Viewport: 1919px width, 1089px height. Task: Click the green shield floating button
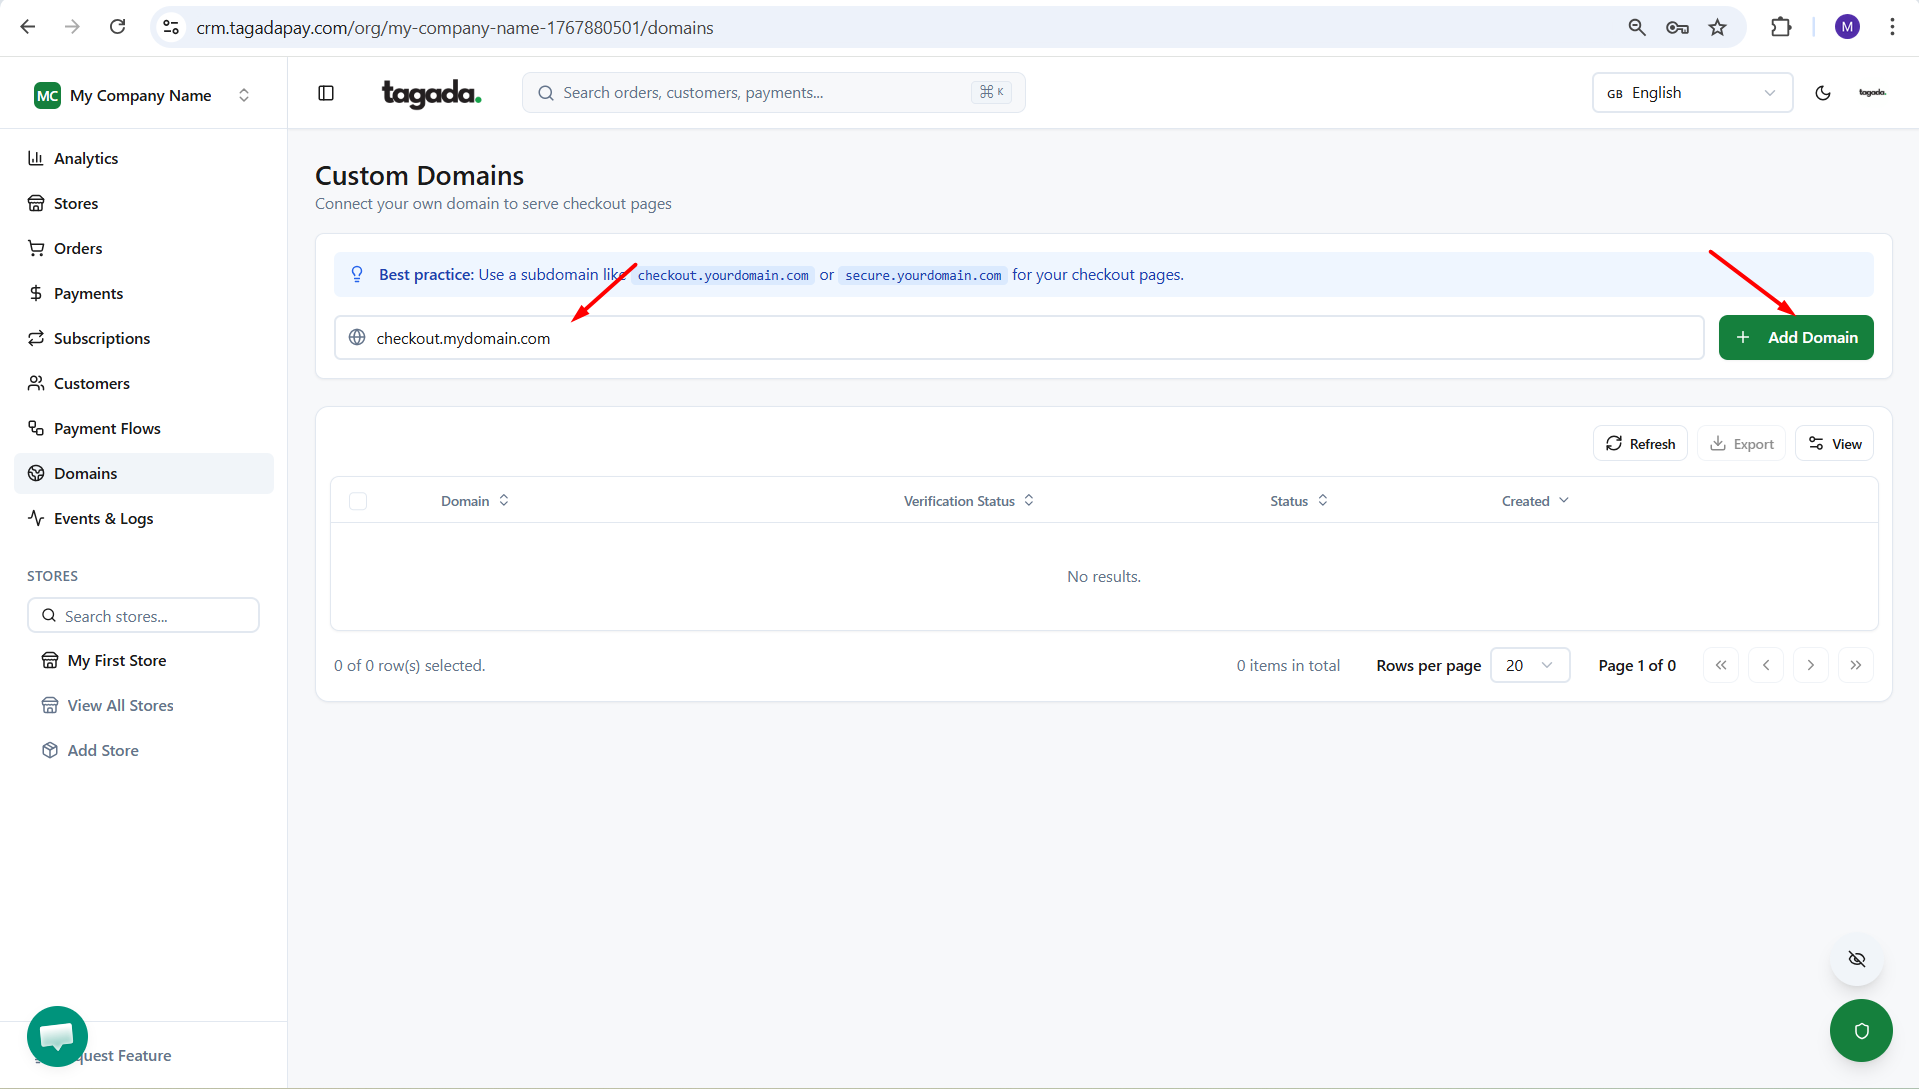1860,1030
